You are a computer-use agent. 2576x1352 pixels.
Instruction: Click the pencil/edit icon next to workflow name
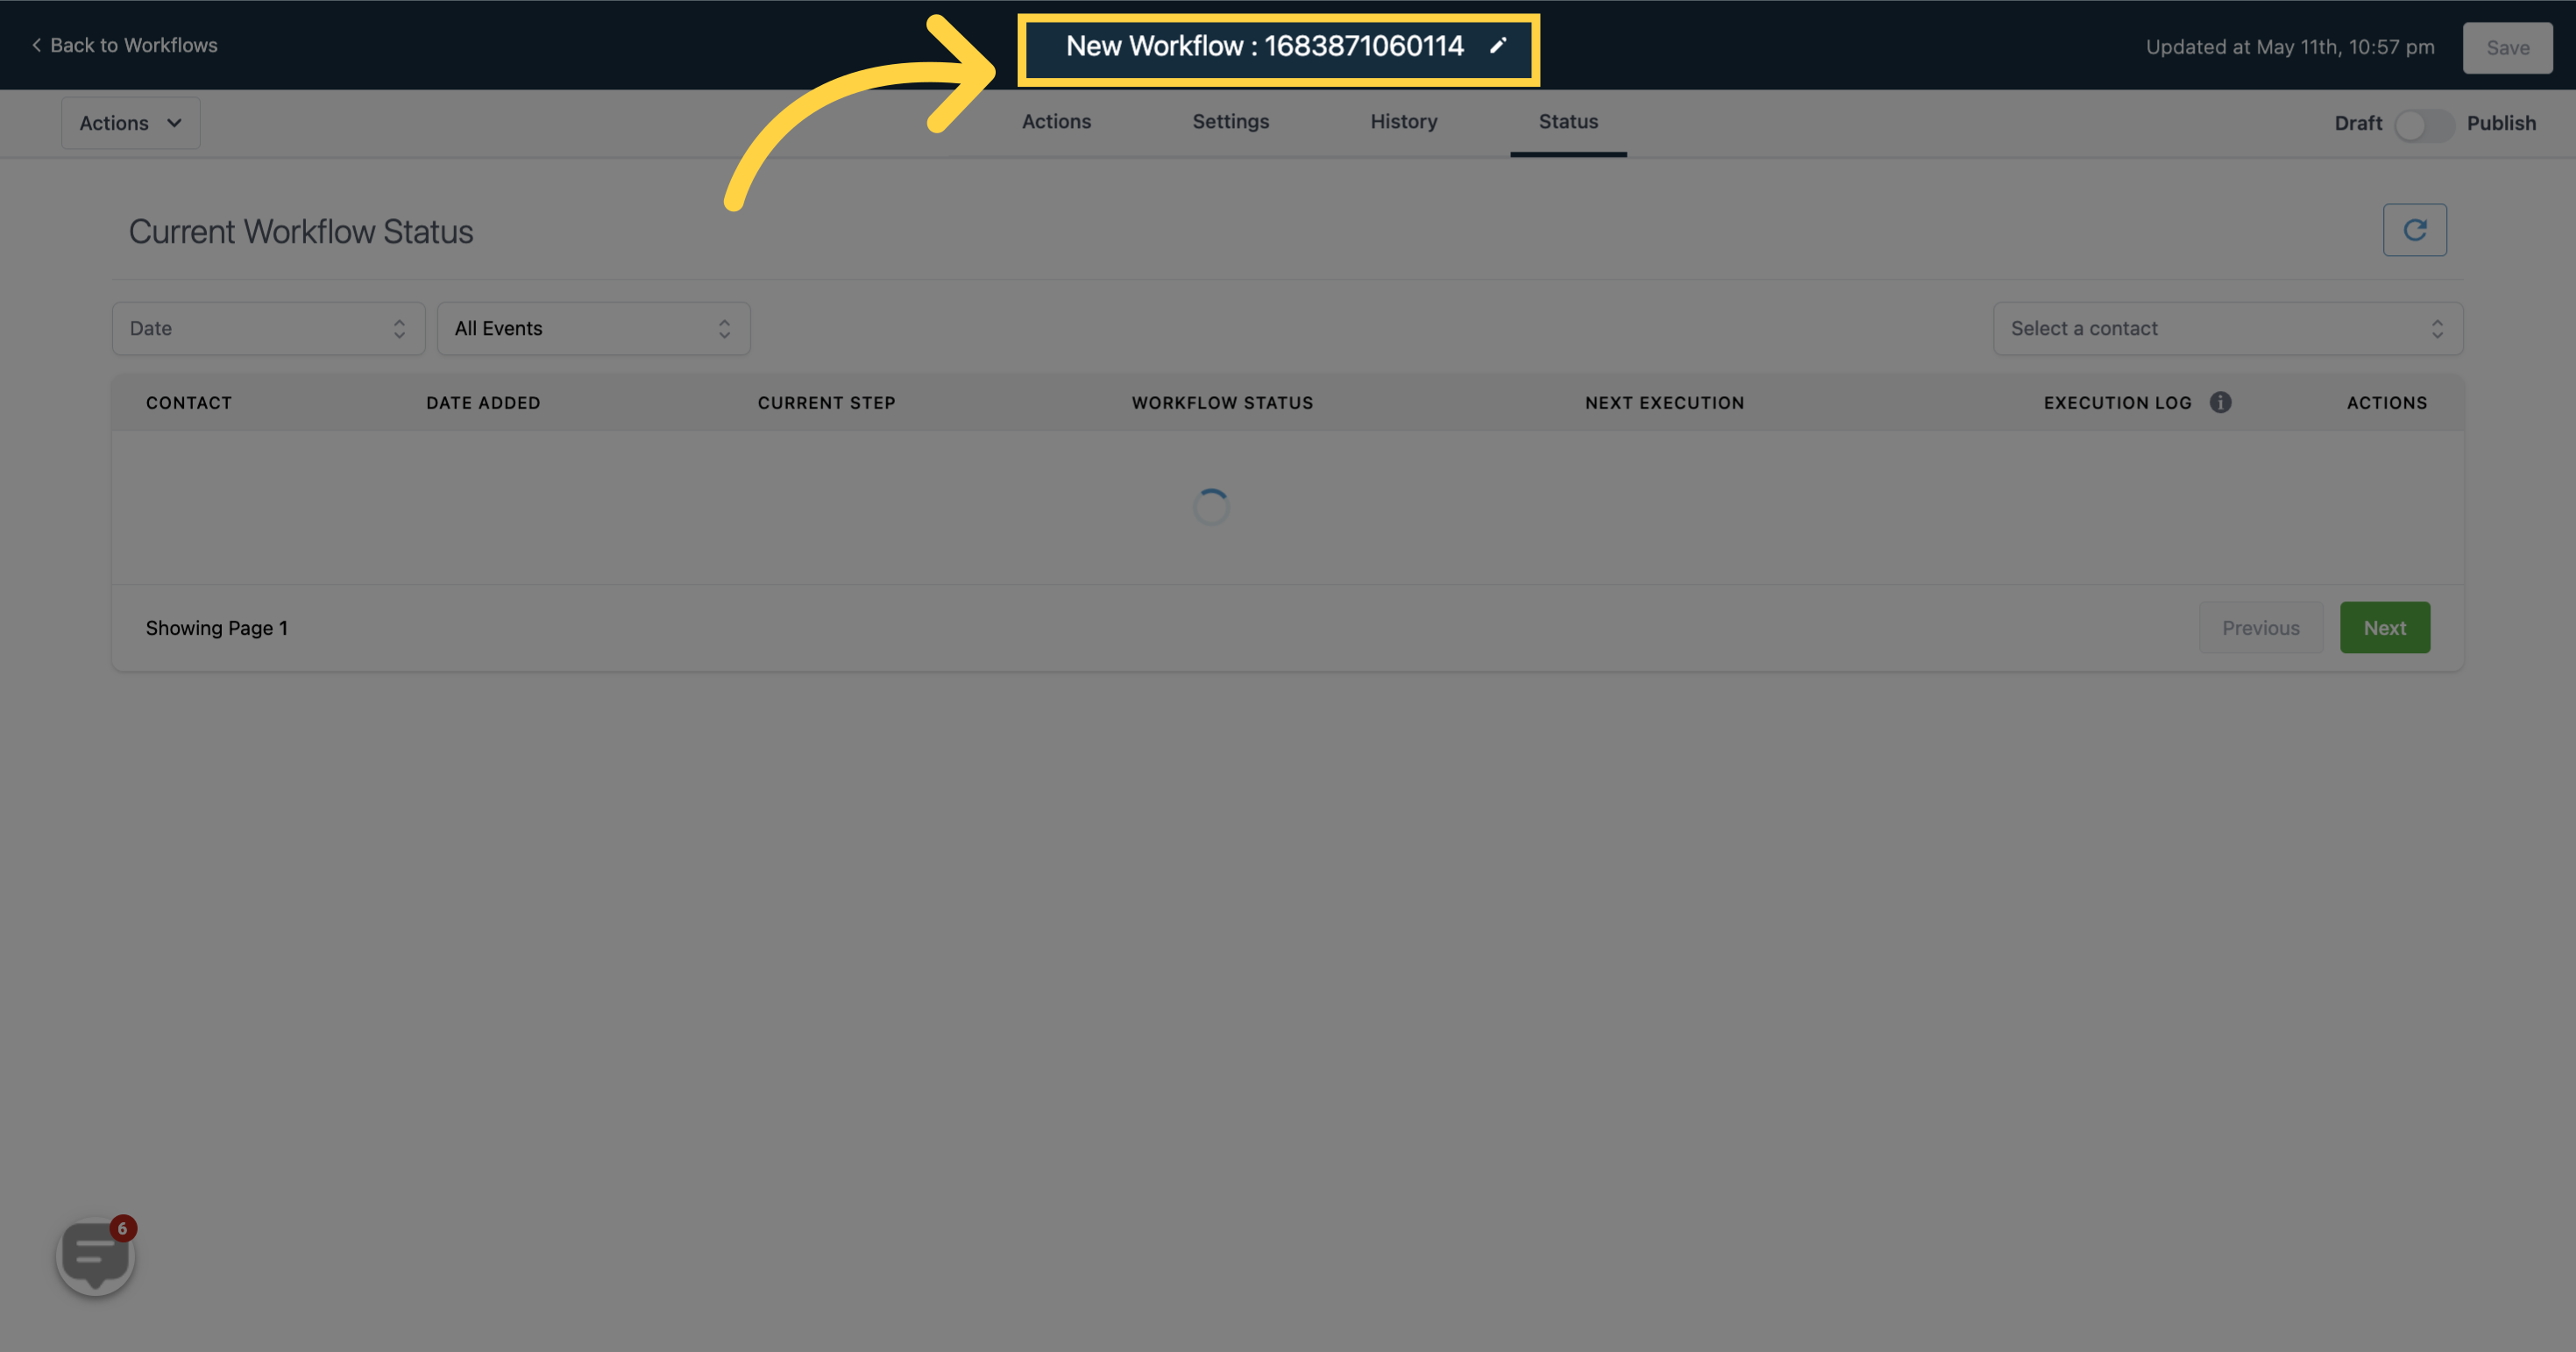tap(1496, 46)
